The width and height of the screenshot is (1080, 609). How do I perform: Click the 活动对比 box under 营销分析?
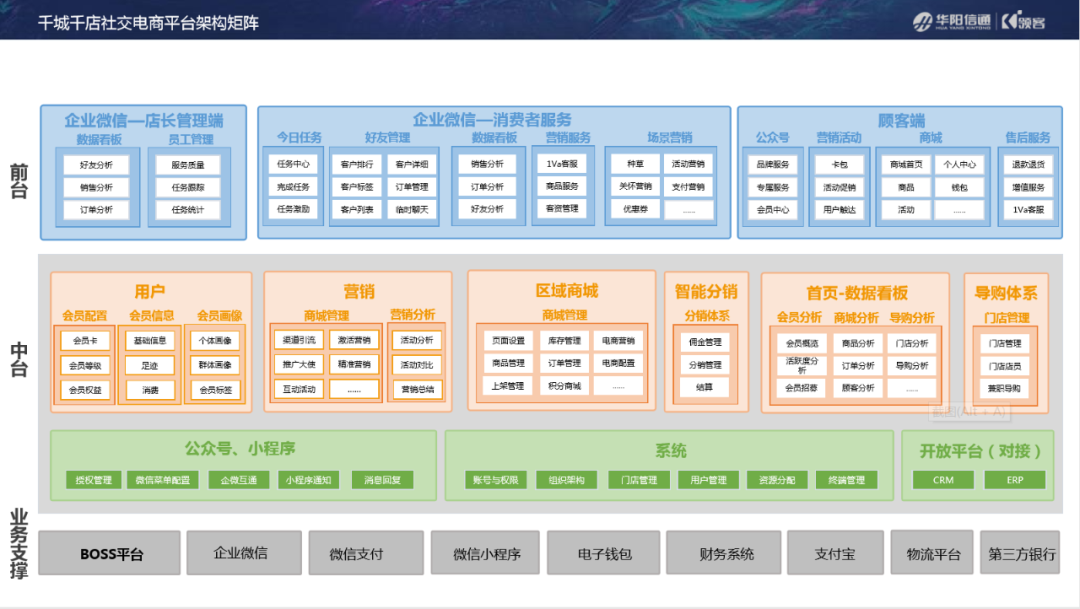pyautogui.click(x=417, y=364)
